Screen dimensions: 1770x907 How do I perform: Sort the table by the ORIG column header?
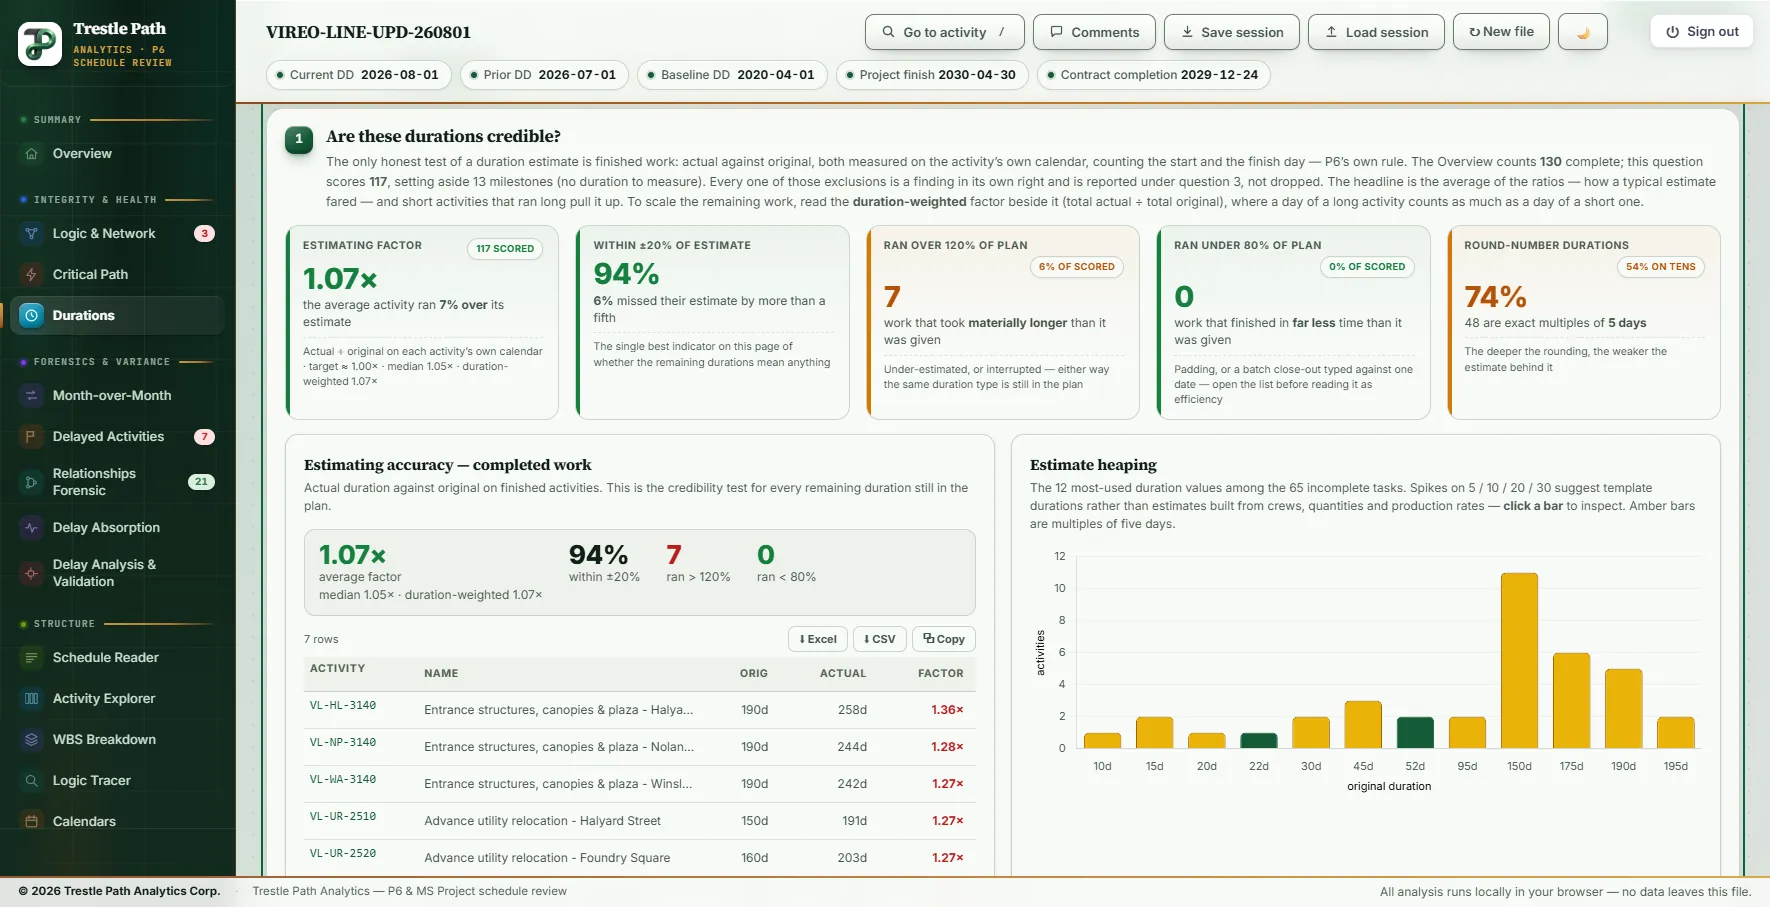tap(754, 674)
